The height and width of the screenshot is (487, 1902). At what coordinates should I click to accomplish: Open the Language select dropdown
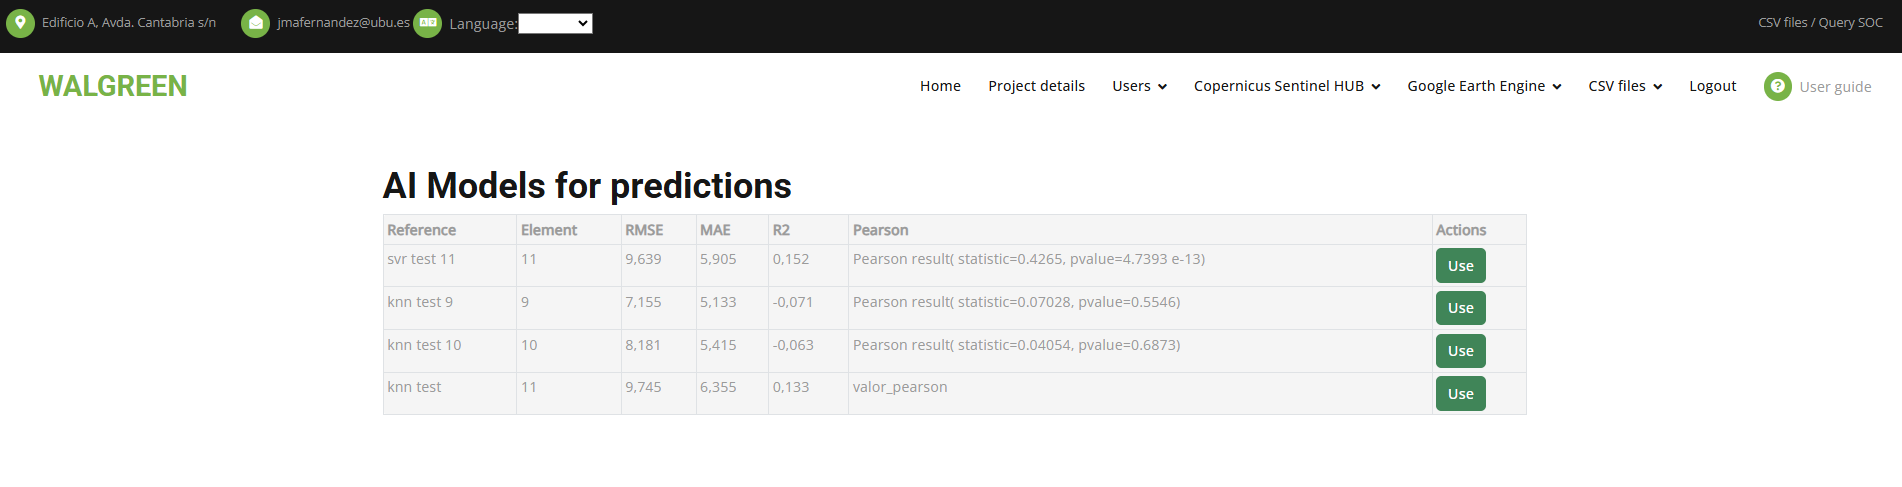tap(555, 23)
